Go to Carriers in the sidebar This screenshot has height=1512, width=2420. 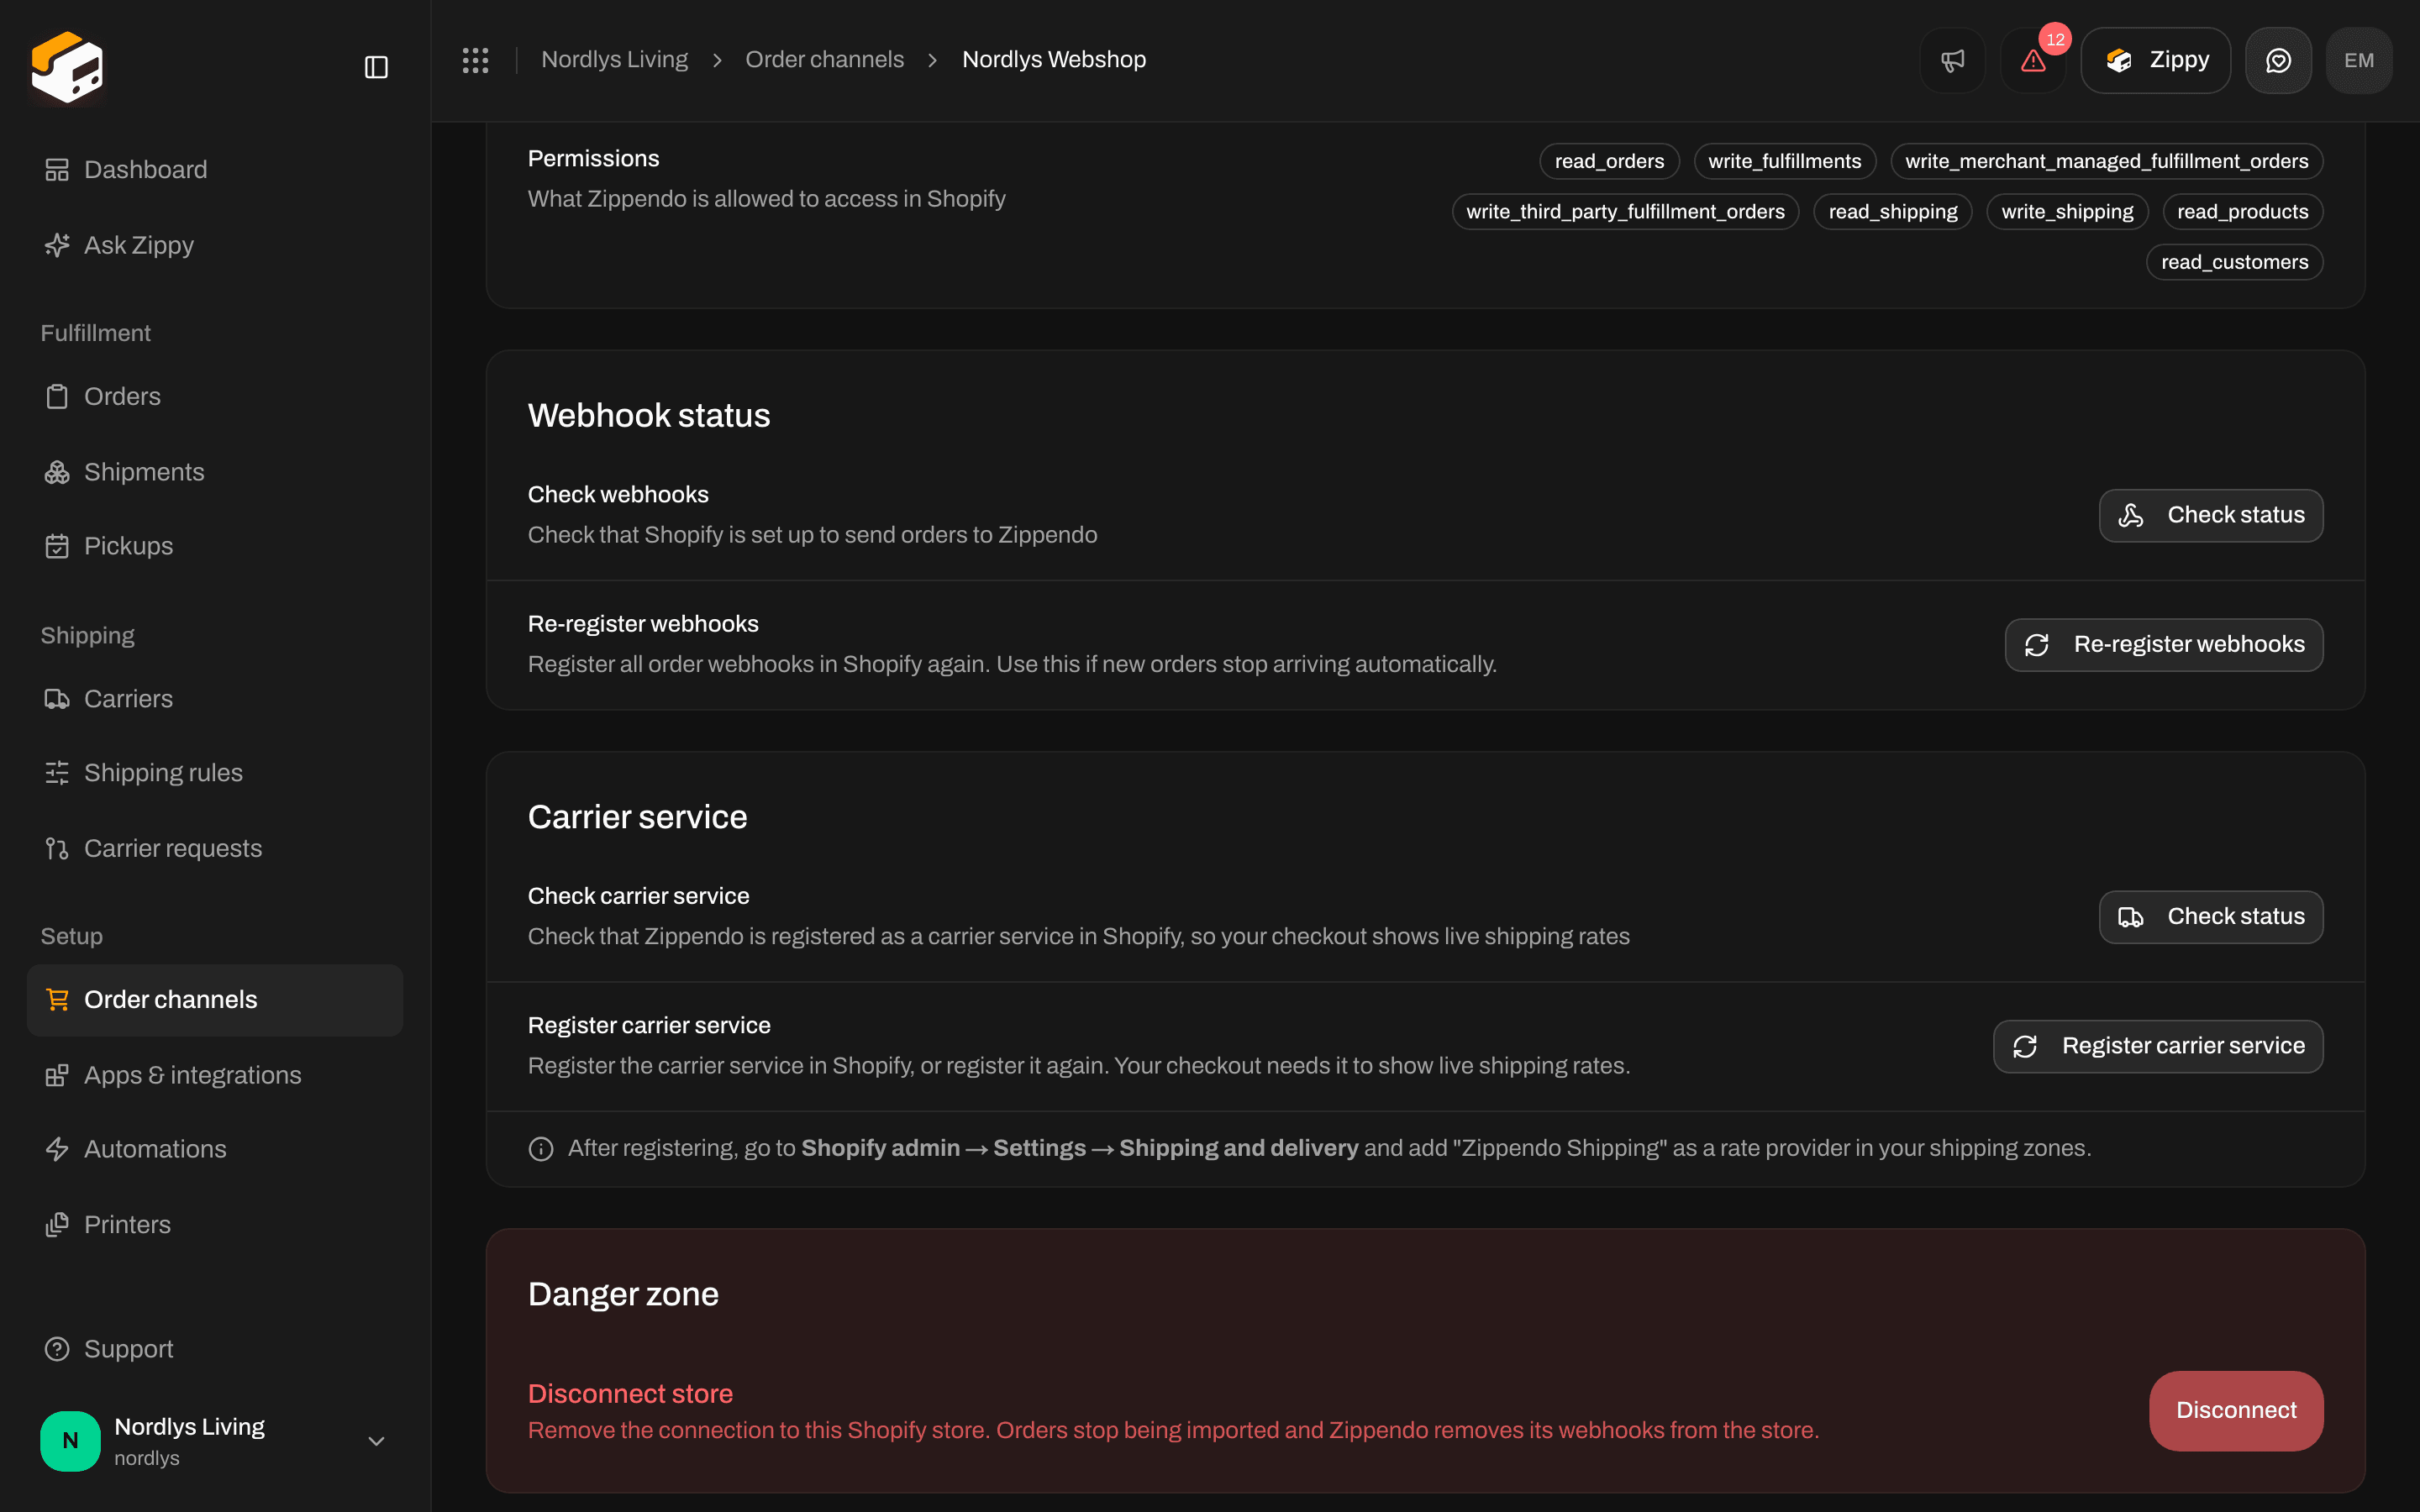215,699
